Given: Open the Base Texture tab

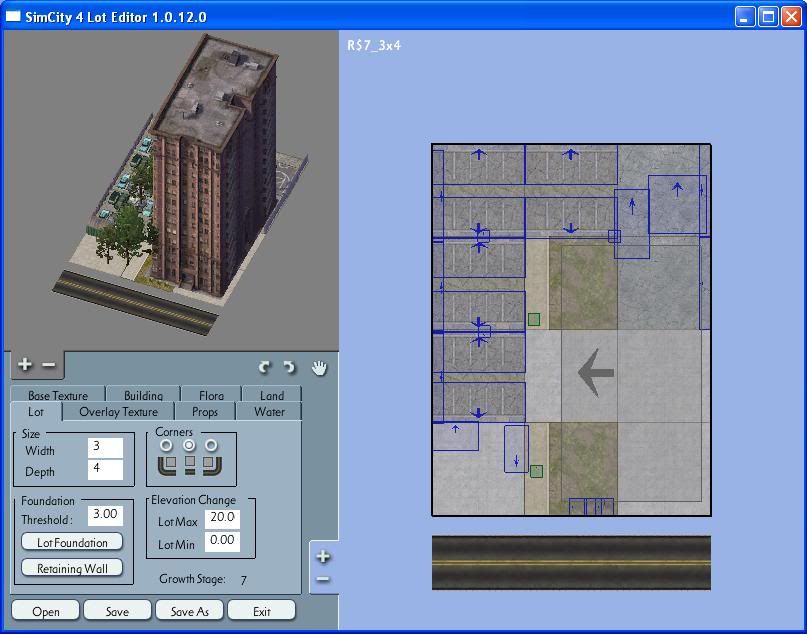Looking at the screenshot, I should pos(58,395).
